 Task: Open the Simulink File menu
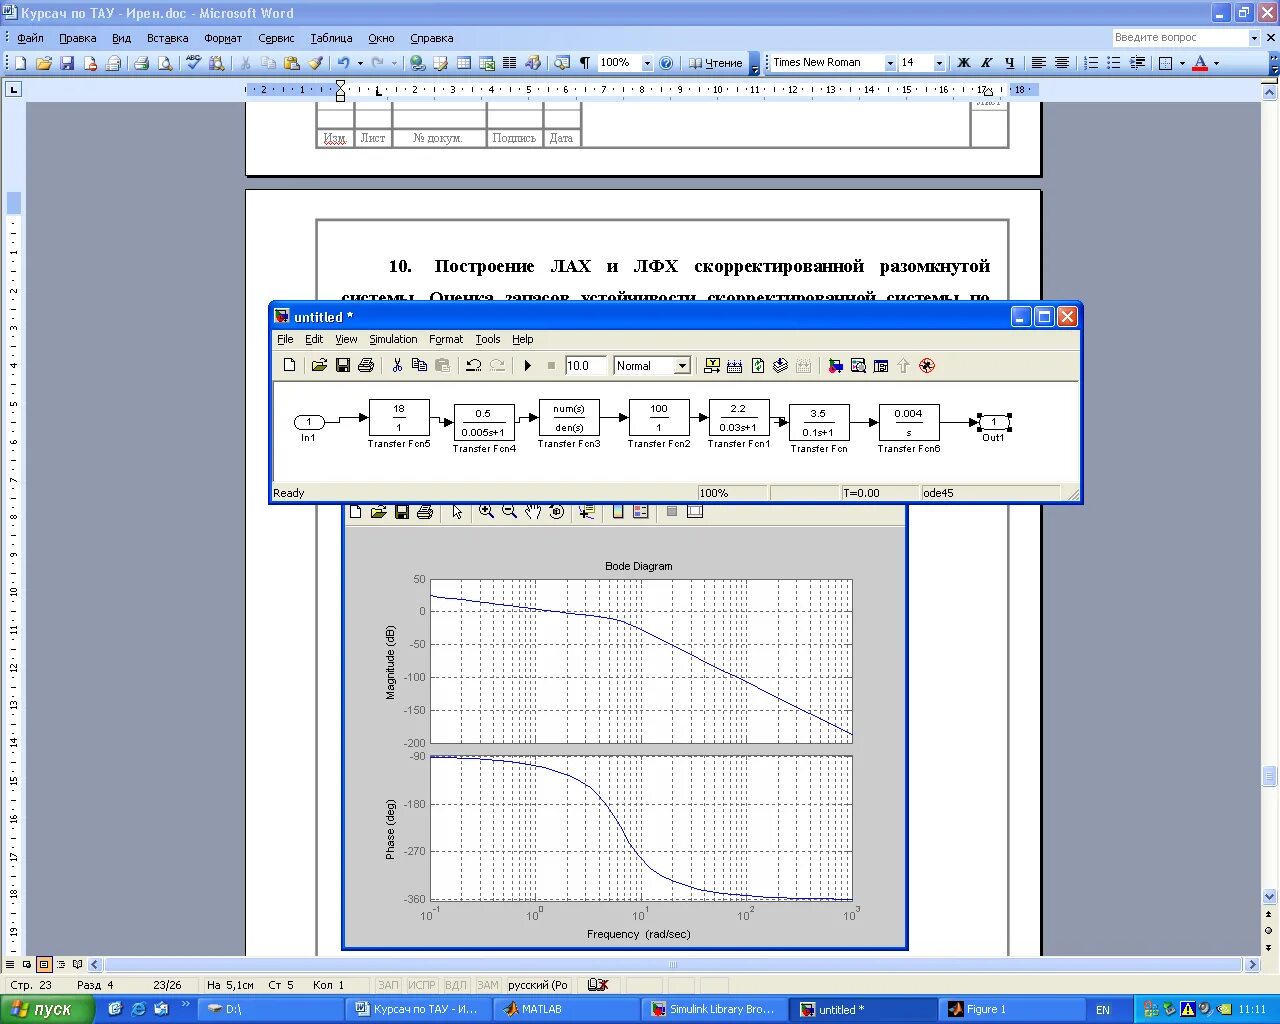[285, 340]
